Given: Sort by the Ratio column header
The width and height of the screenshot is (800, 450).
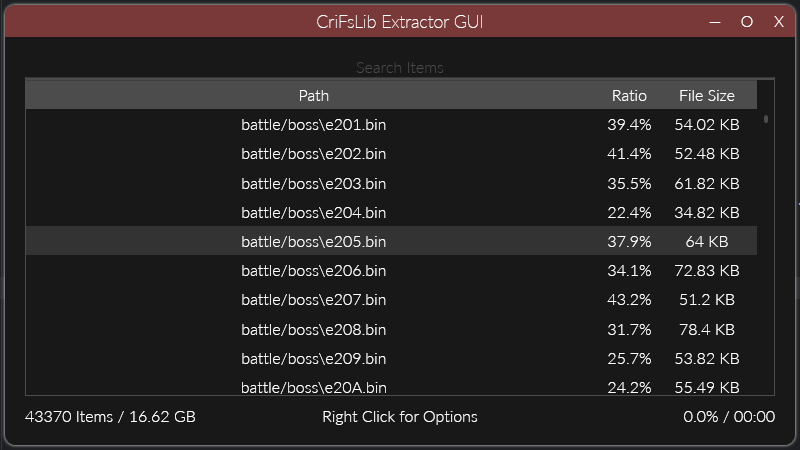Looking at the screenshot, I should pos(629,96).
